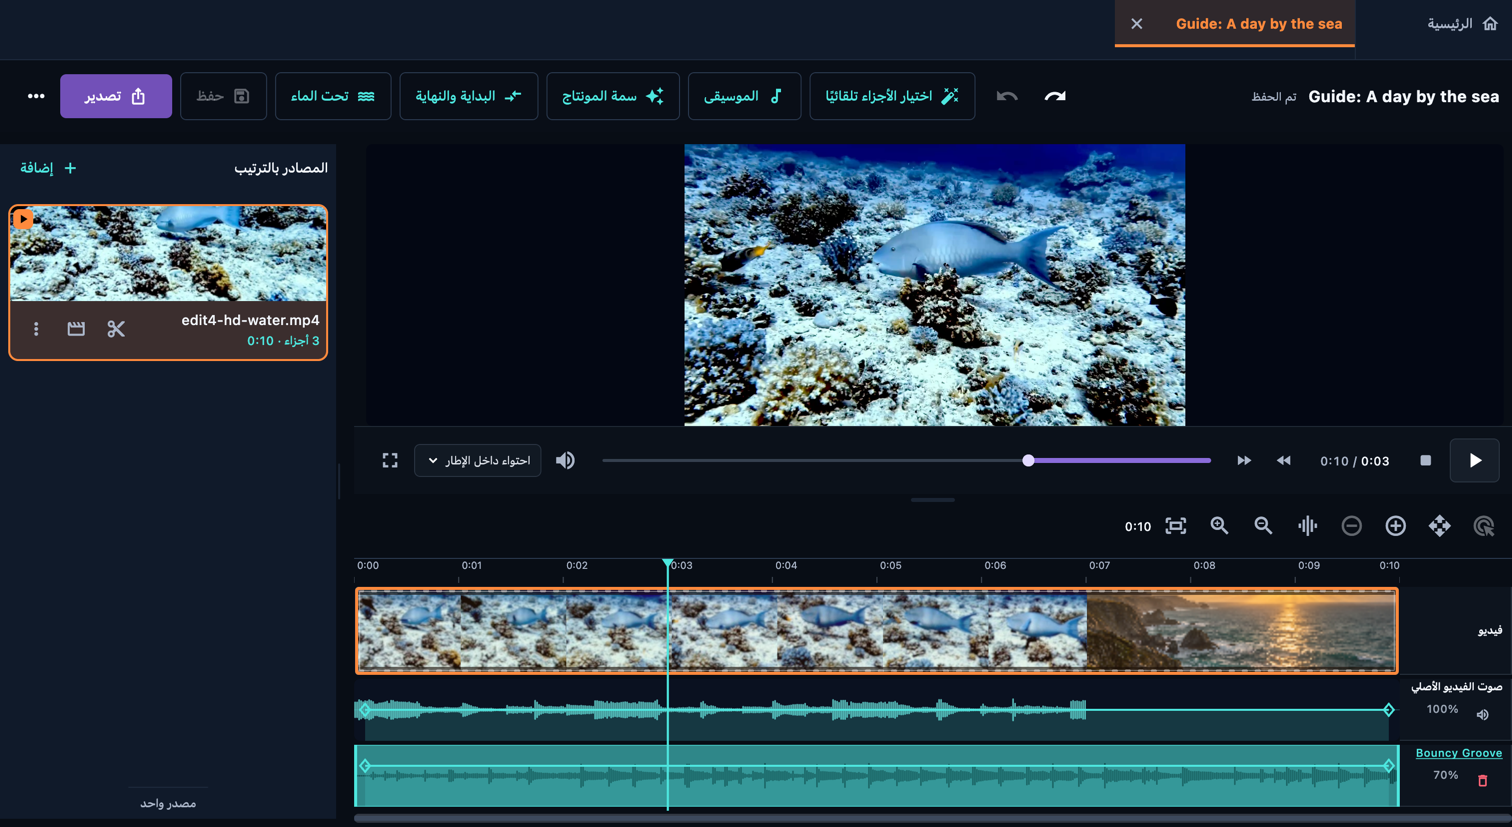Viewport: 1512px width, 827px height.
Task: Mute the original video audio track speaker
Action: click(x=1483, y=715)
